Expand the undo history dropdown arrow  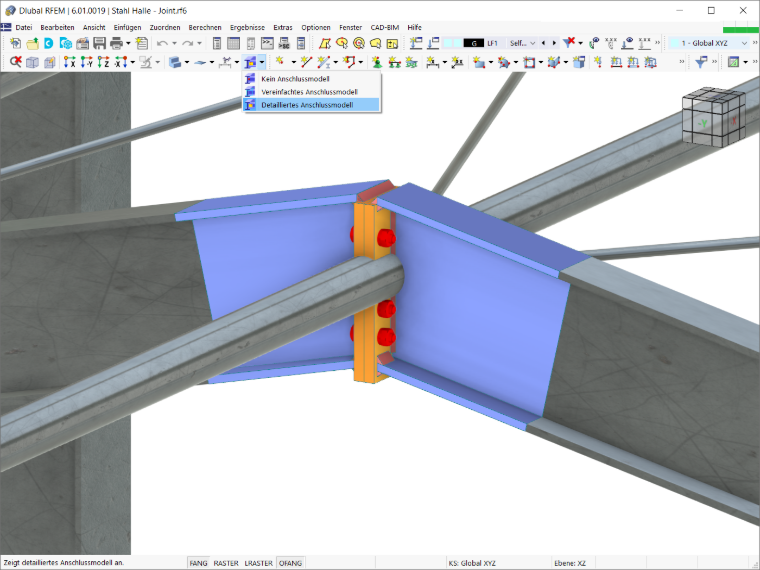[174, 43]
